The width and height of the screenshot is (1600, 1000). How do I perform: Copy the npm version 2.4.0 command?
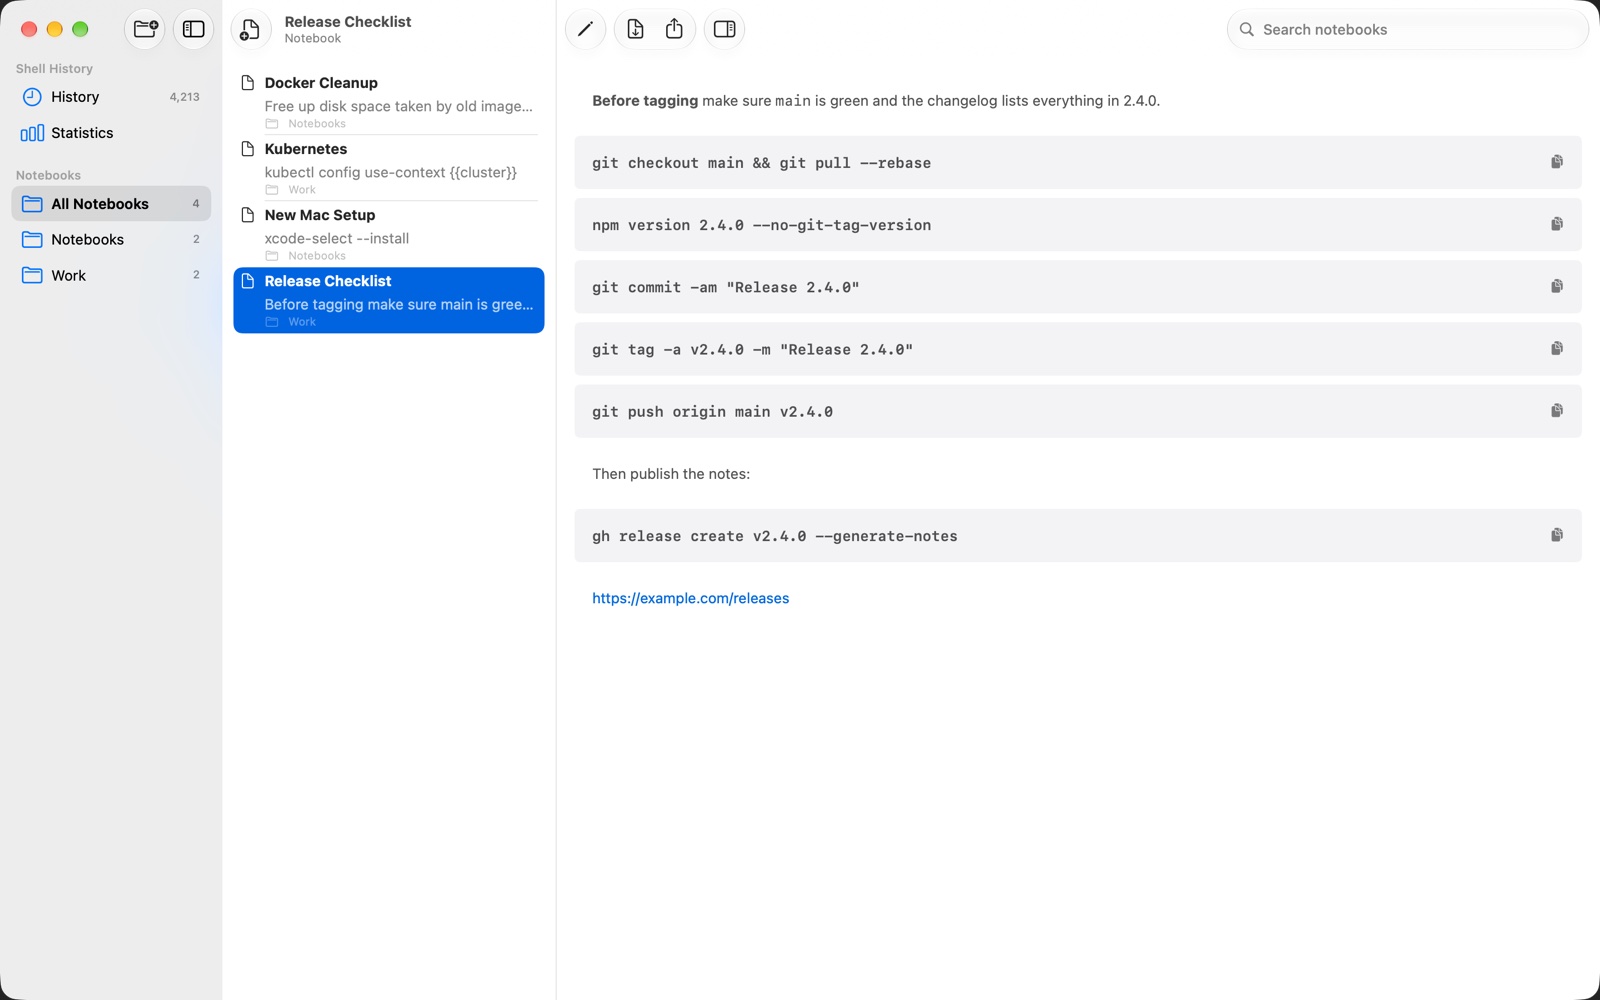tap(1557, 224)
